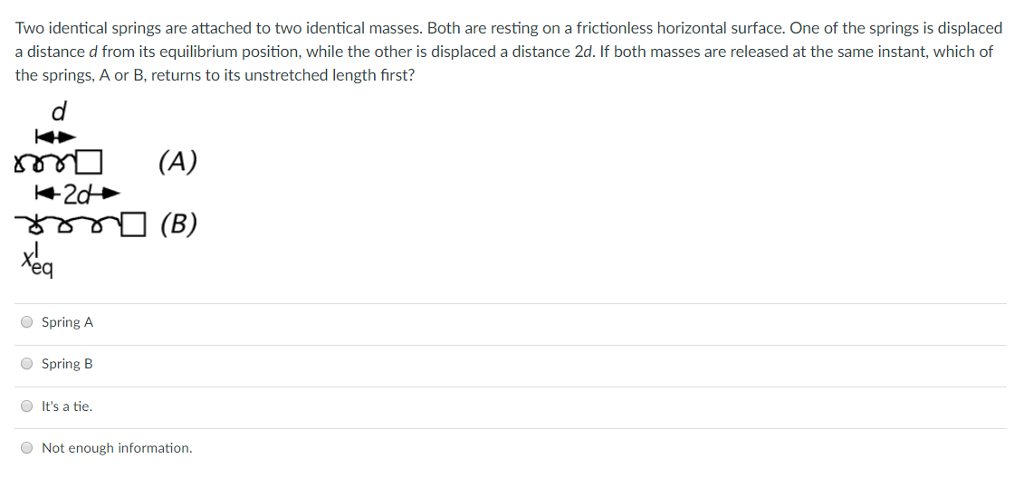
Task: Click the "d" label above spring A
Action: [x=58, y=109]
